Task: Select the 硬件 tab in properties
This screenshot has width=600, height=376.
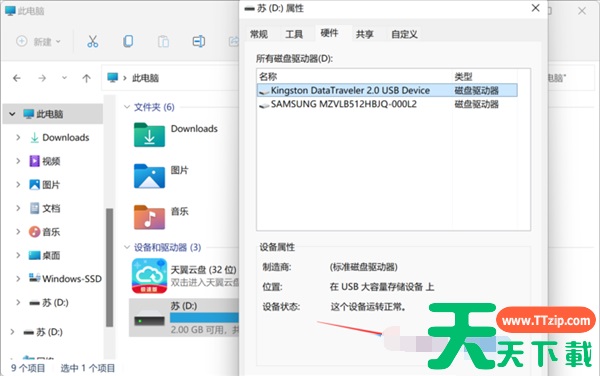Action: pyautogui.click(x=329, y=33)
